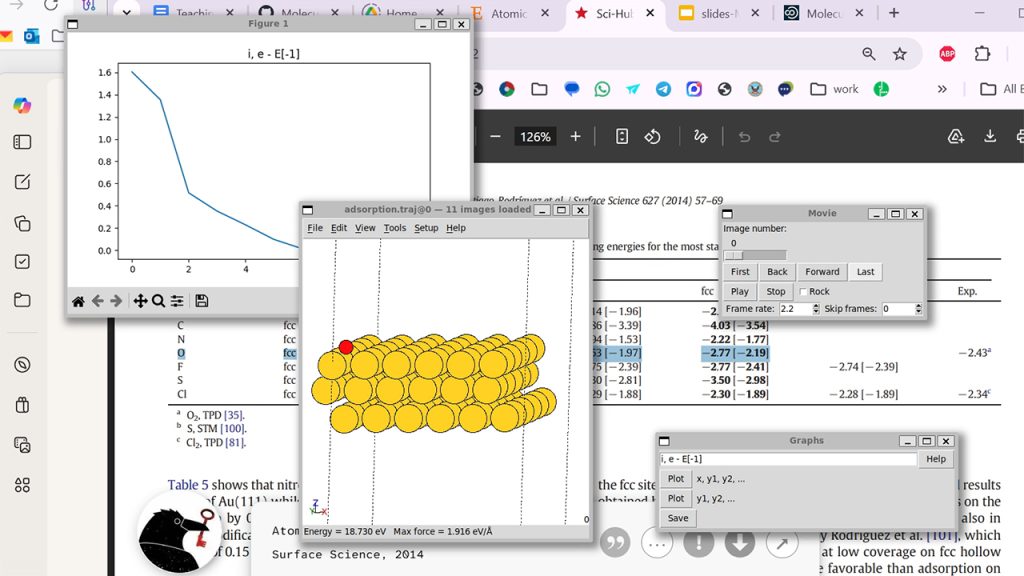Viewport: 1024px width, 576px height.
Task: Open the Tools menu in ASE GUI
Action: (394, 228)
